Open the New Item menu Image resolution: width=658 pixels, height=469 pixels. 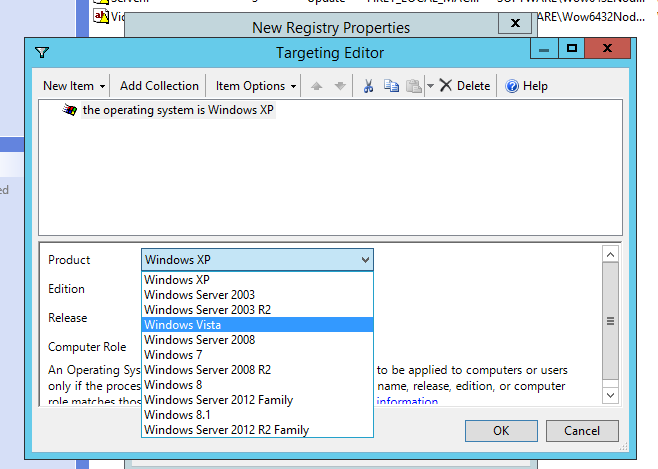click(x=74, y=86)
